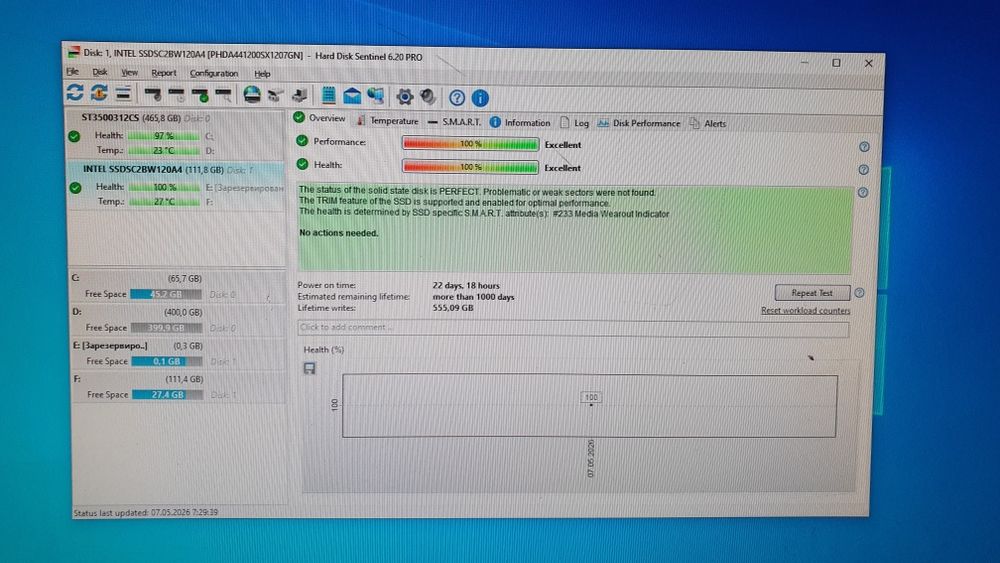This screenshot has height=563, width=1000.
Task: Click the globe with monitor toolbar icon
Action: [376, 96]
